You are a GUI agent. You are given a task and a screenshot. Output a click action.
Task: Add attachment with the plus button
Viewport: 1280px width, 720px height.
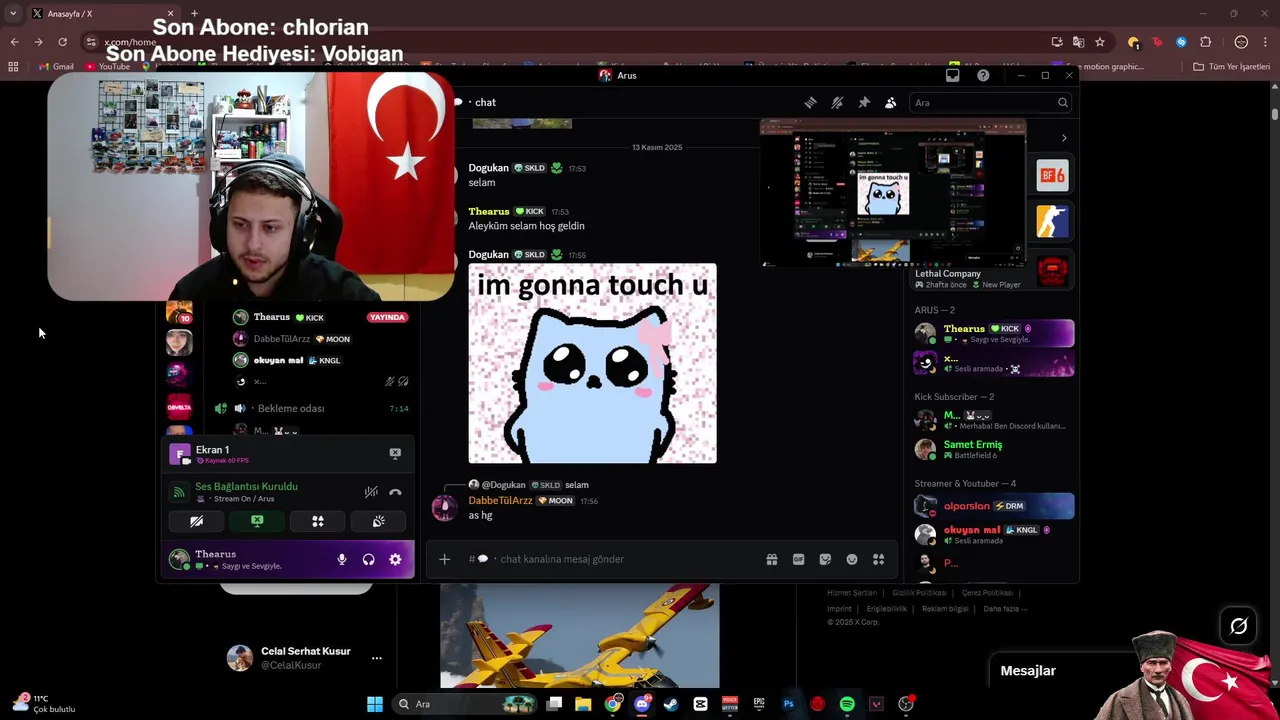coord(444,559)
